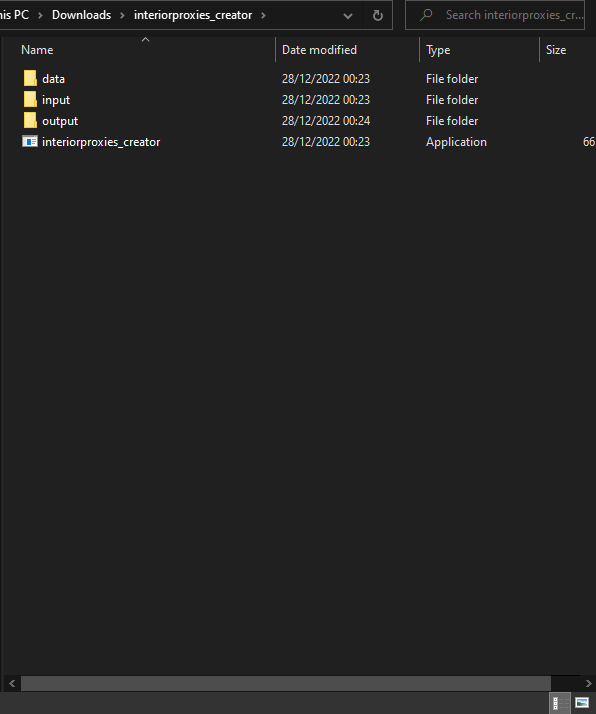The image size is (596, 714).
Task: Click the 'Application' type cell
Action: 456,142
